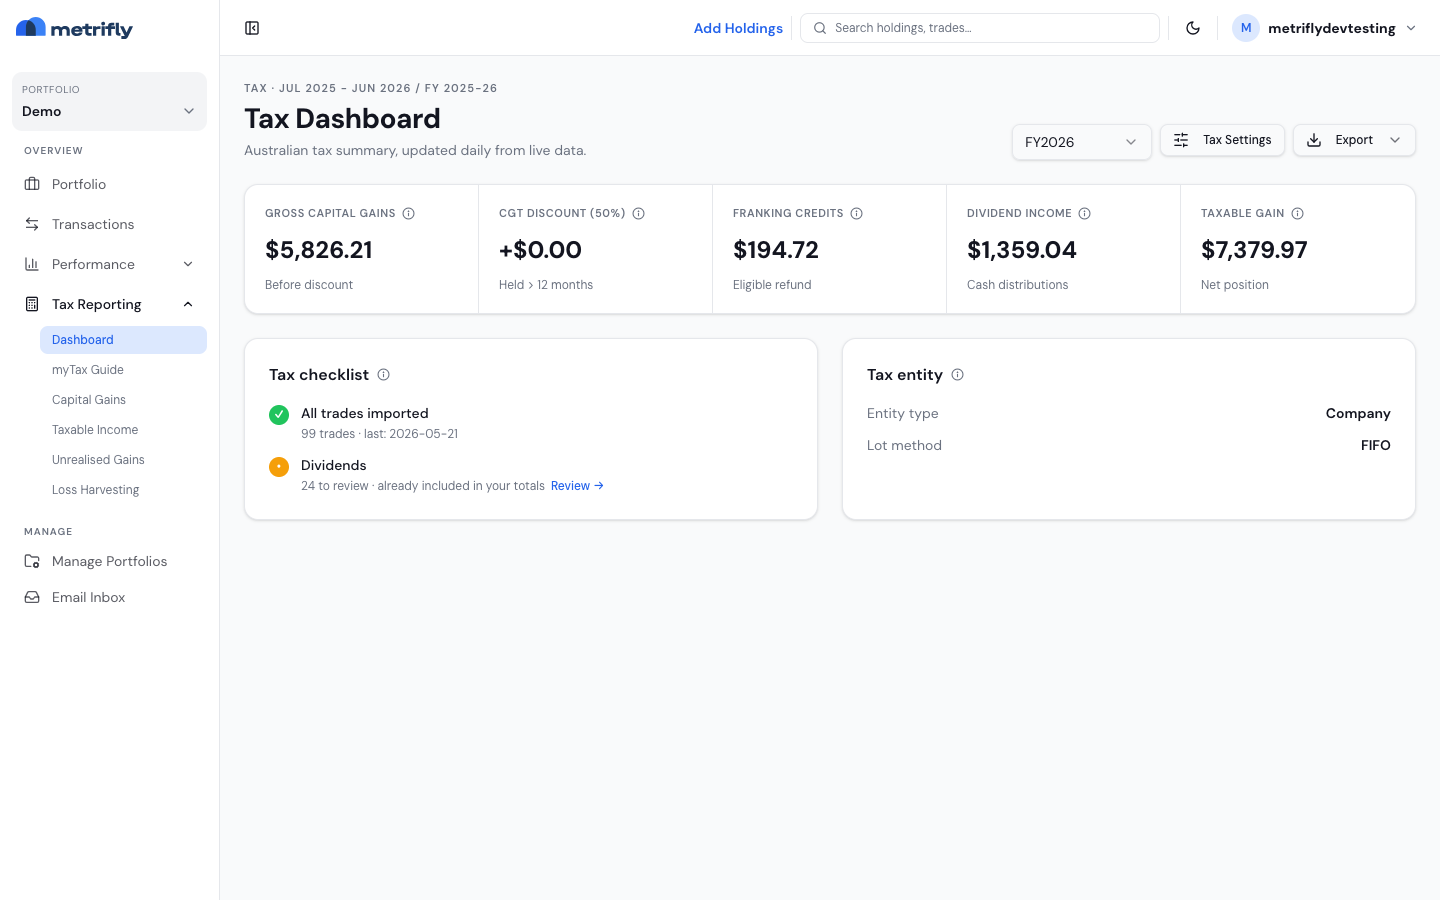The image size is (1440, 900).
Task: Click the user avatar M icon
Action: tap(1245, 28)
